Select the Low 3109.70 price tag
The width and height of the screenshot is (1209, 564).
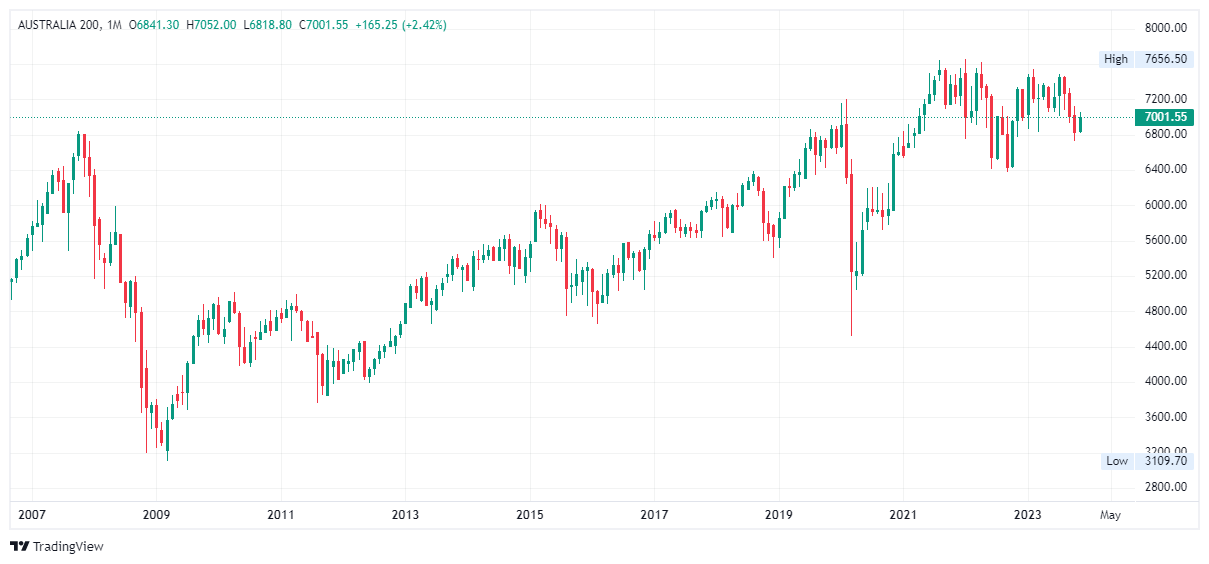1166,461
